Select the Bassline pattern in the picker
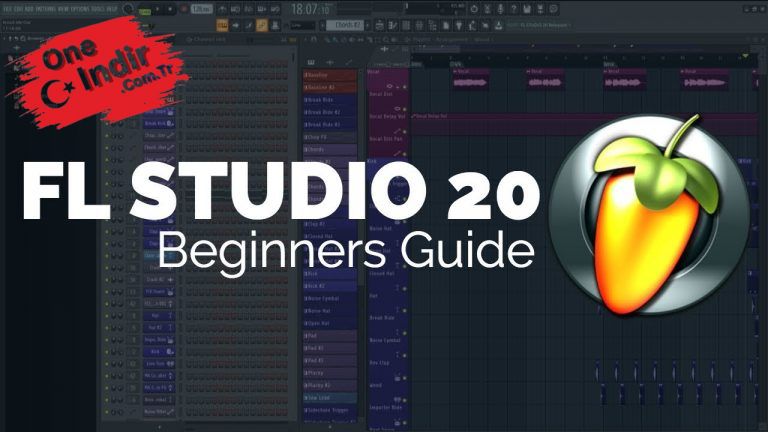The height and width of the screenshot is (432, 768). click(330, 75)
